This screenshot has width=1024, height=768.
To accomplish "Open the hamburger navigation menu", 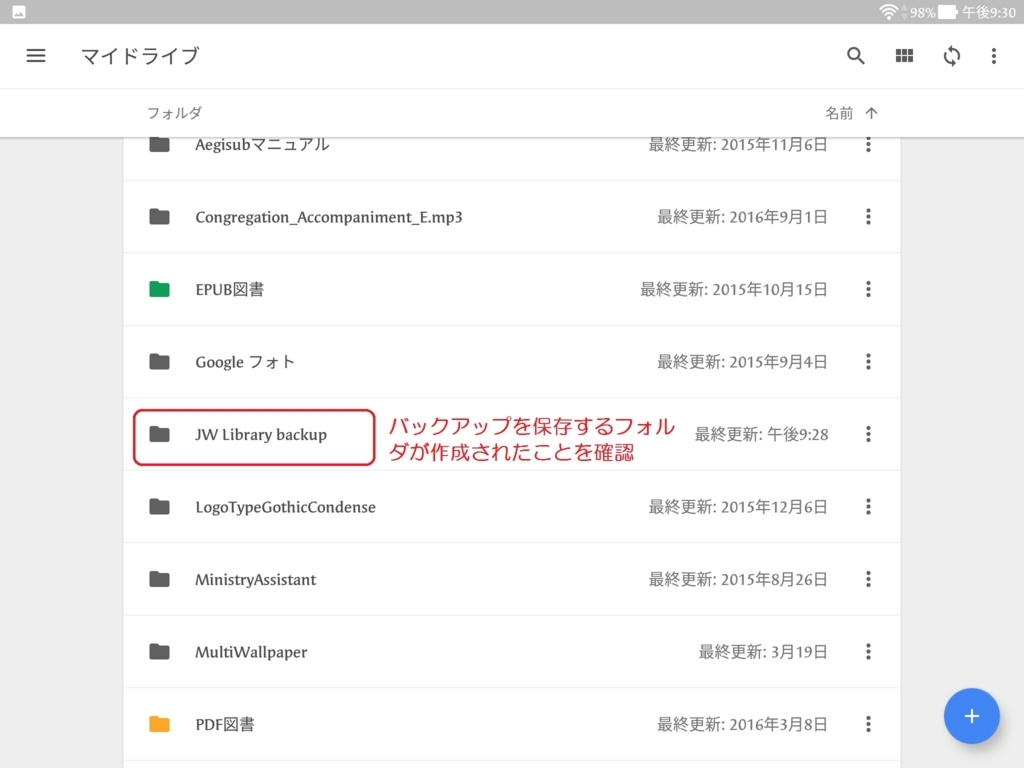I will pyautogui.click(x=36, y=56).
